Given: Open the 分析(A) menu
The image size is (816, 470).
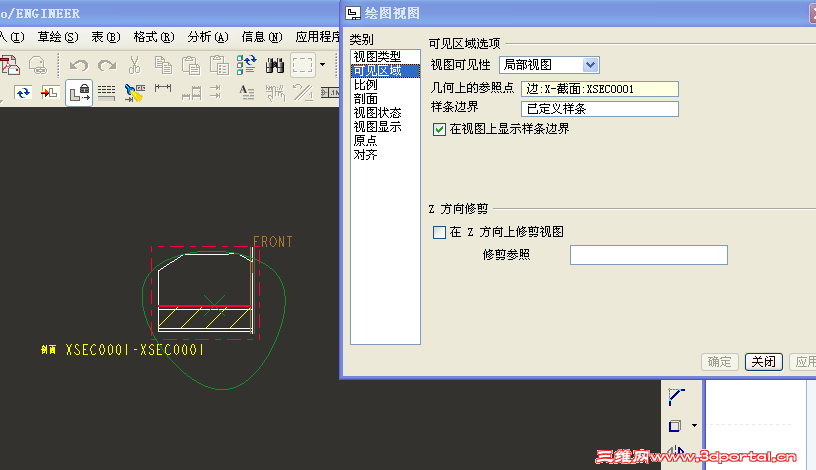Looking at the screenshot, I should click(x=208, y=37).
